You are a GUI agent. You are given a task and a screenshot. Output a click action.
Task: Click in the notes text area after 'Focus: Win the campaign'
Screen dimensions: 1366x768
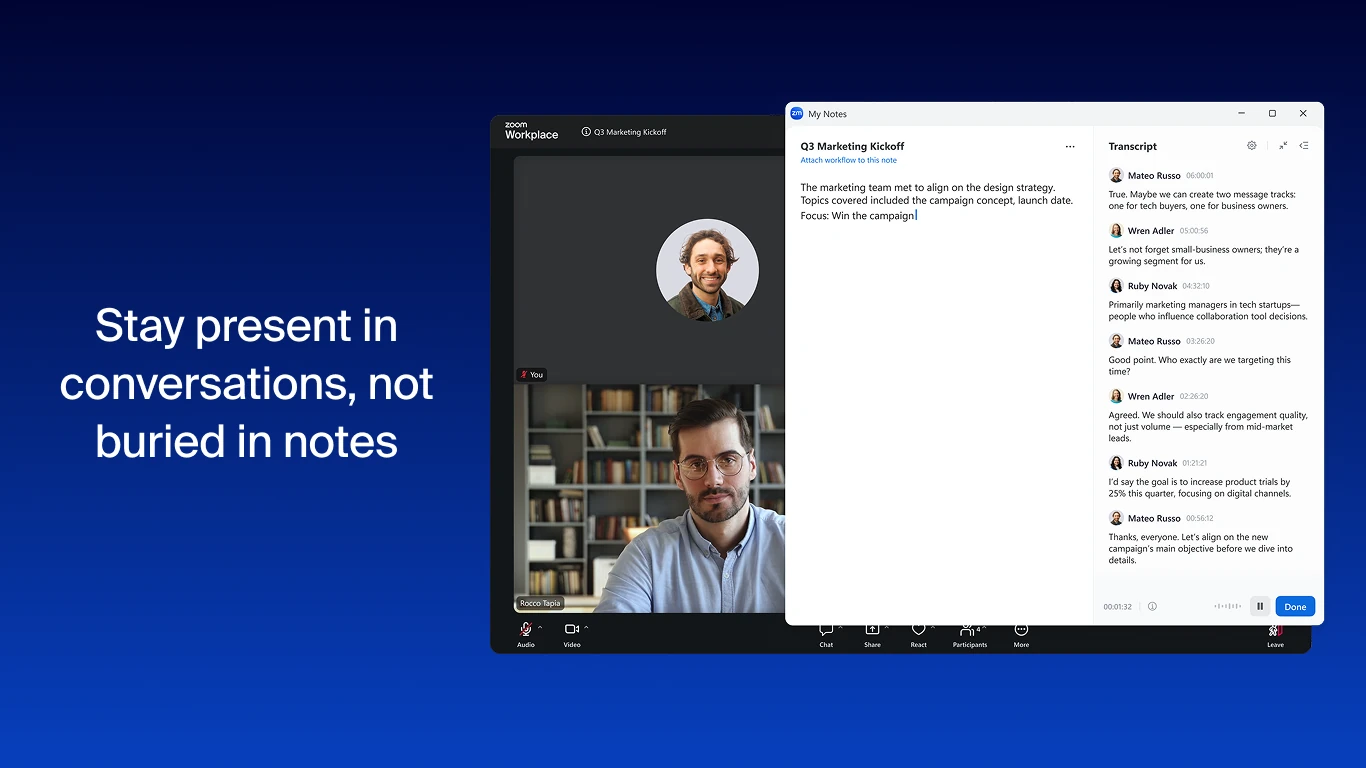pos(917,216)
